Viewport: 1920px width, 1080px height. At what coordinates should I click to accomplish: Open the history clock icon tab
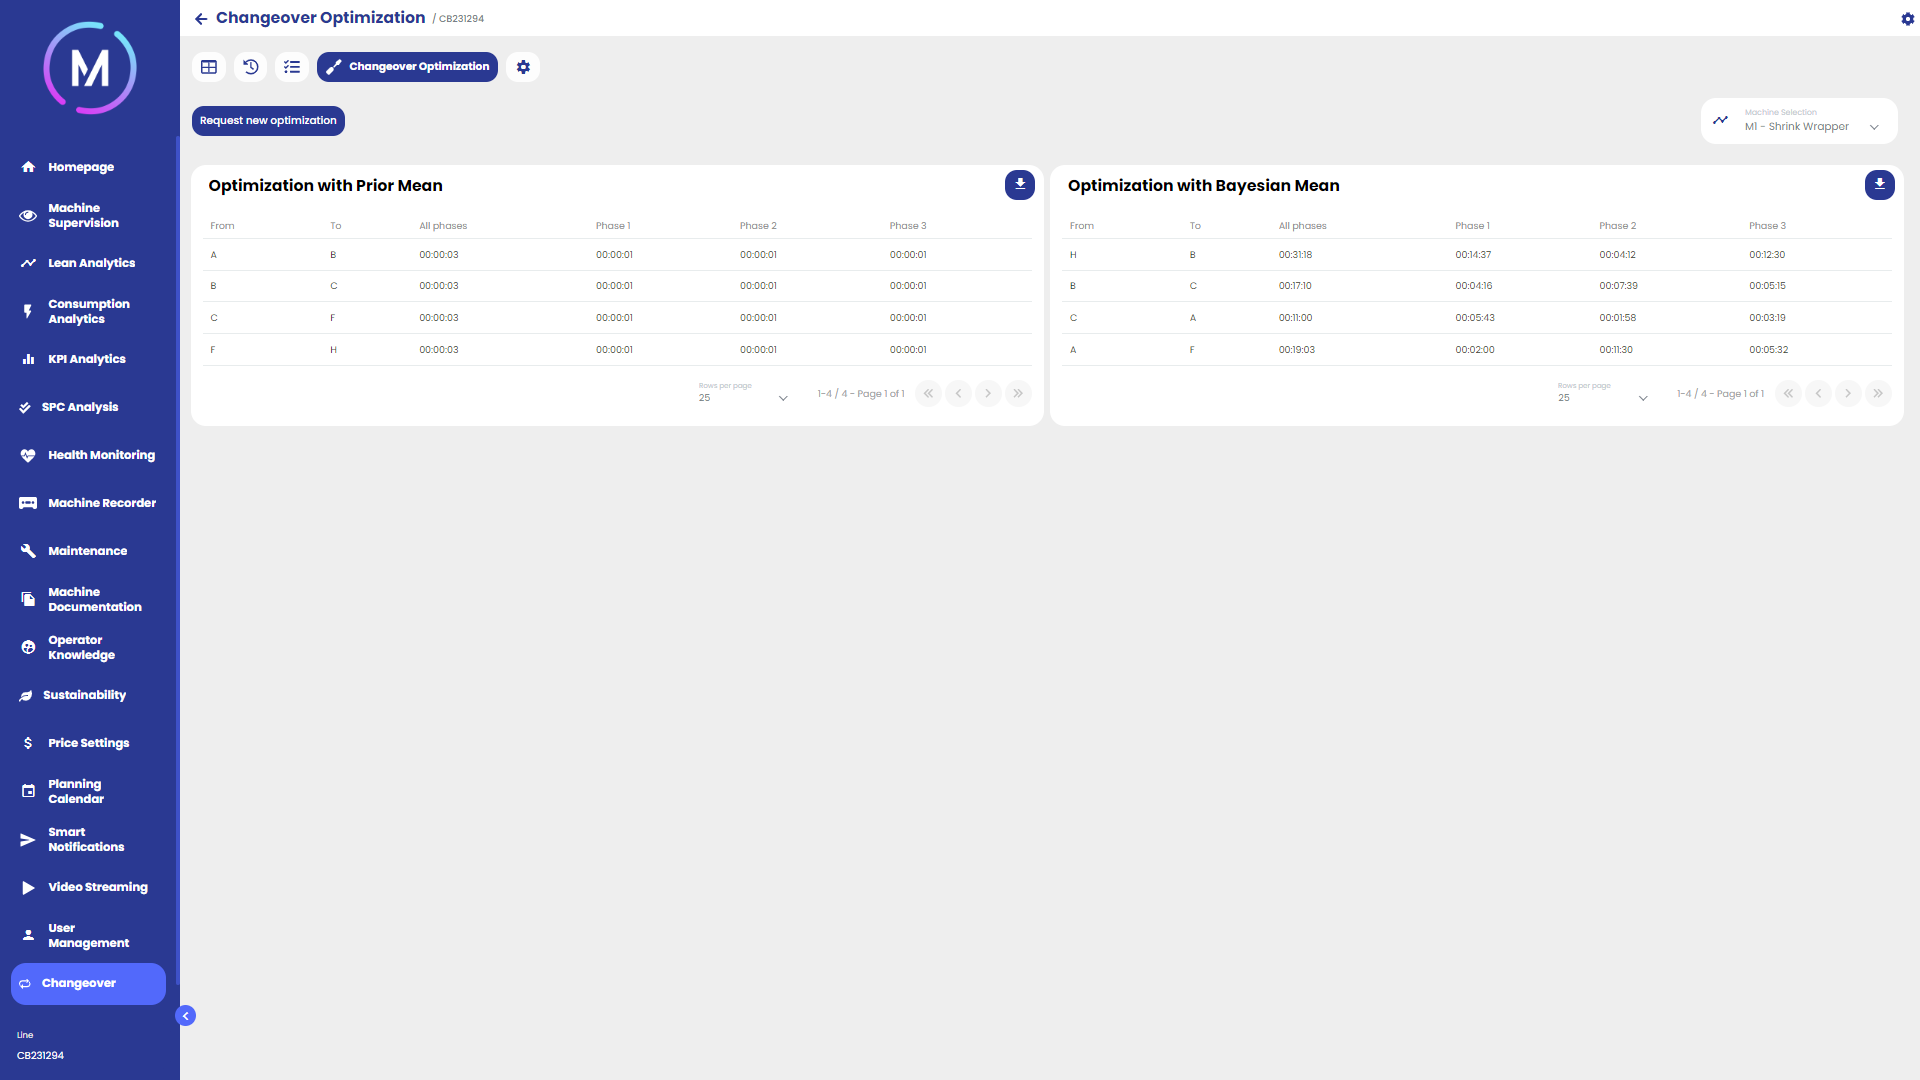pyautogui.click(x=251, y=67)
